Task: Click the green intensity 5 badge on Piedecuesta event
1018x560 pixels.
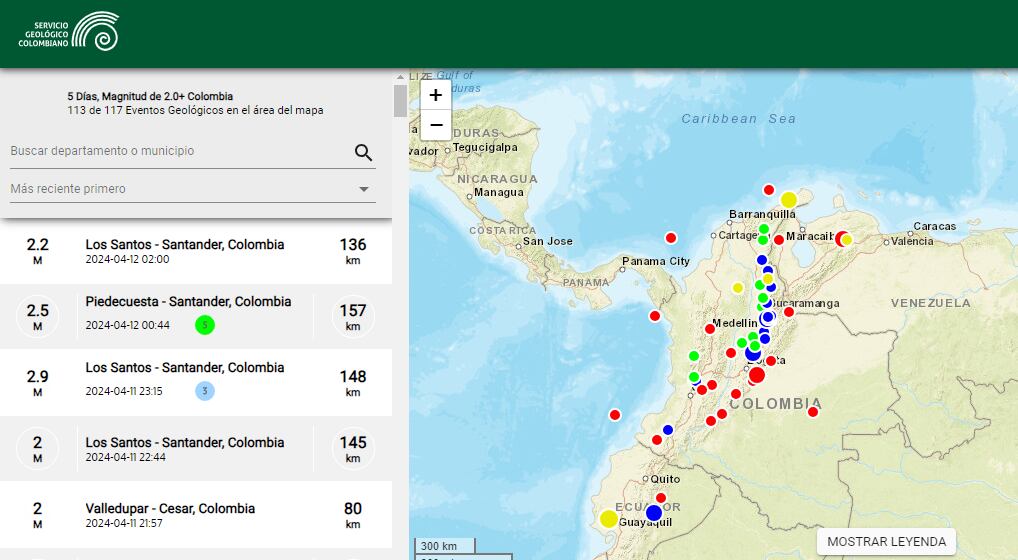Action: pyautogui.click(x=205, y=325)
